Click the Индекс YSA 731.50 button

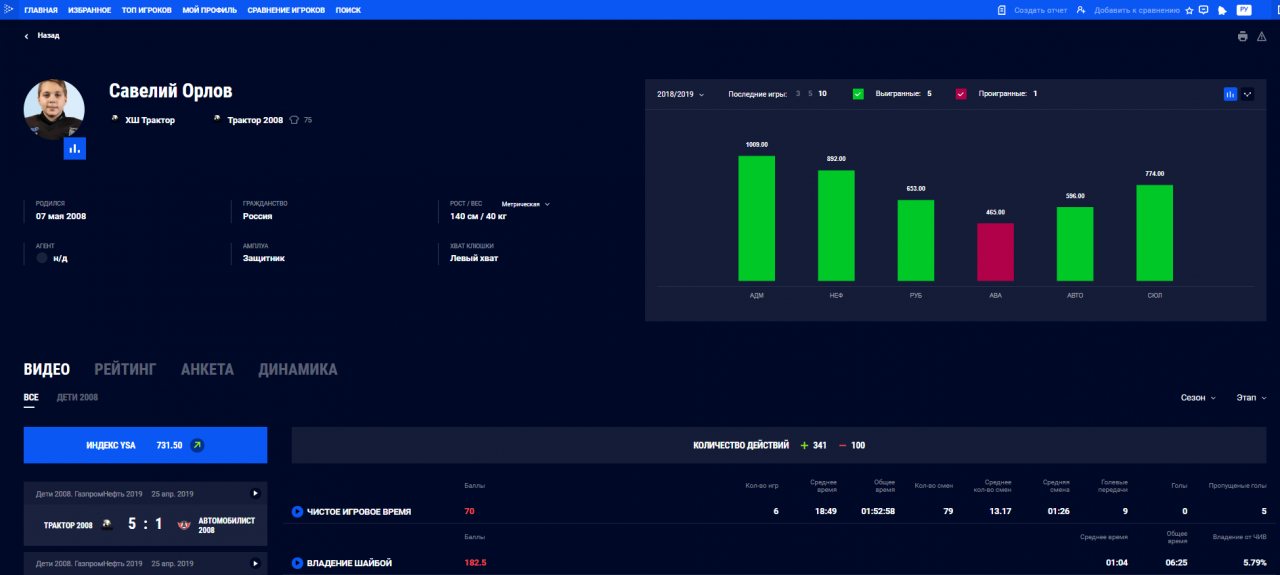coord(145,445)
